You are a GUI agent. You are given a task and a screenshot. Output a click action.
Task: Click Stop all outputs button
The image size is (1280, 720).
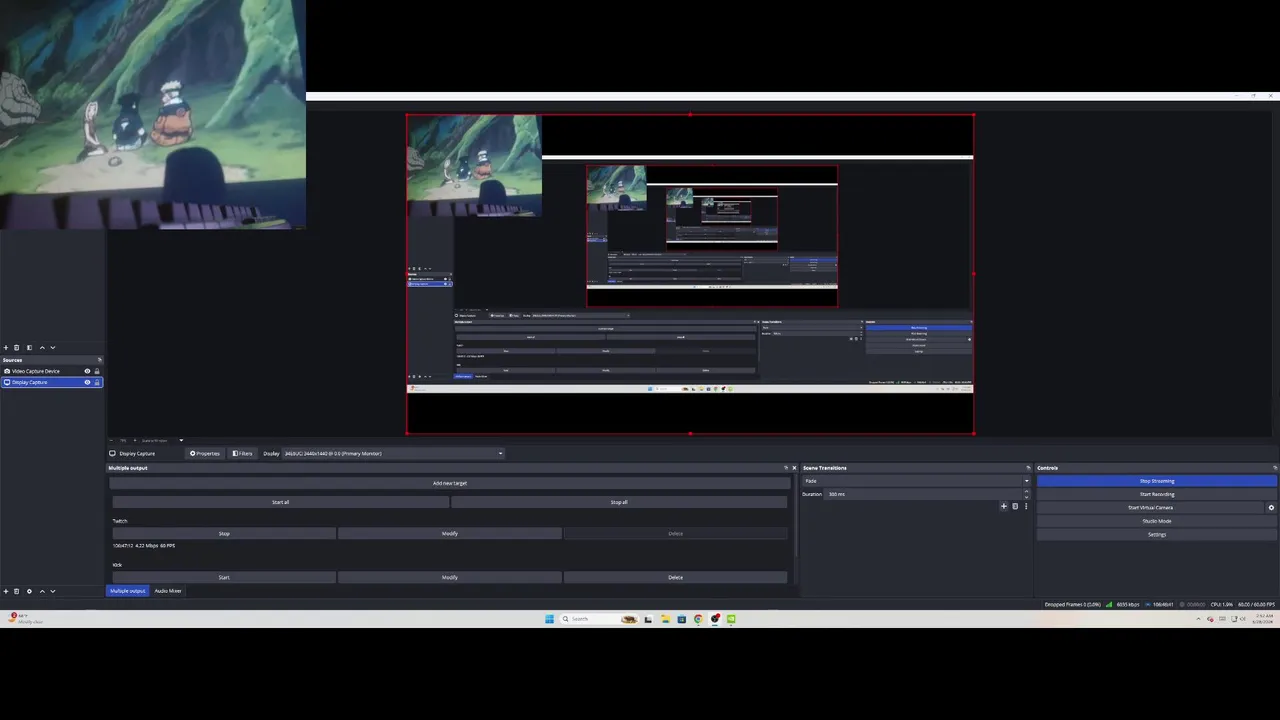[619, 502]
